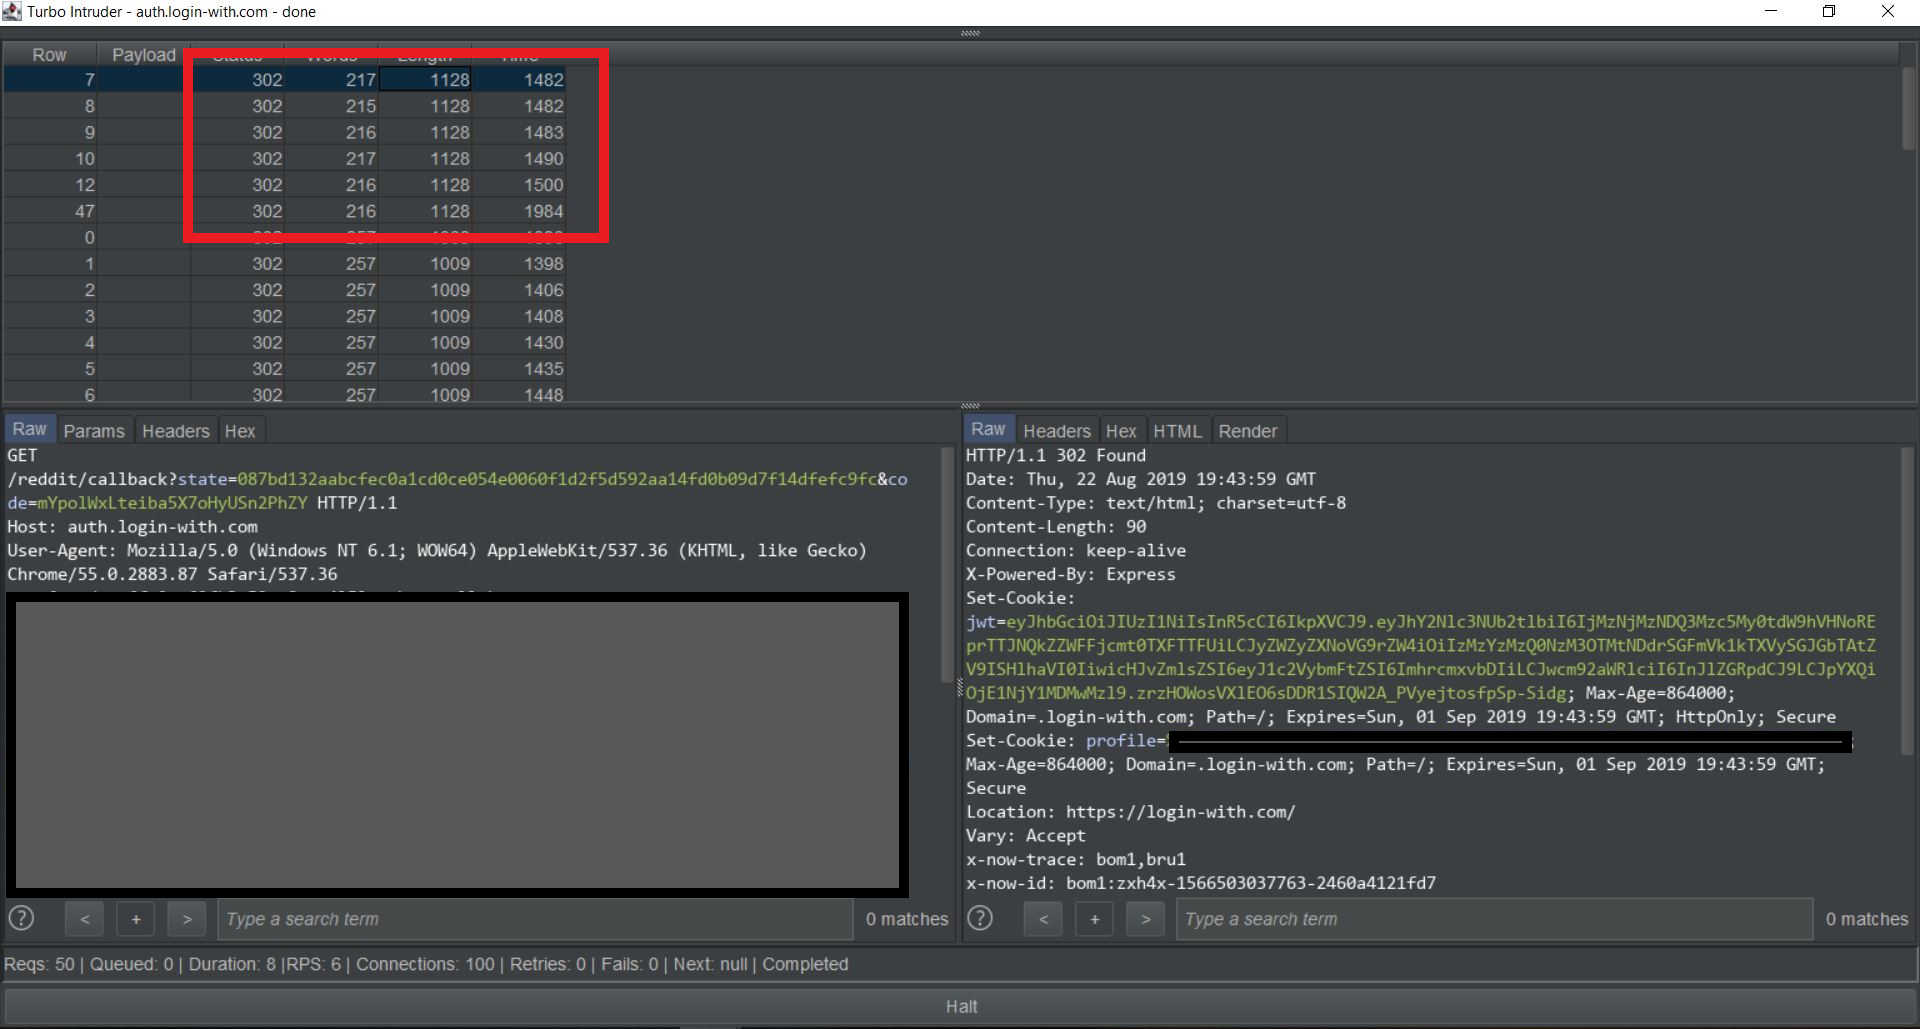This screenshot has width=1920, height=1029.
Task: Switch to response Headers tab
Action: point(1057,431)
